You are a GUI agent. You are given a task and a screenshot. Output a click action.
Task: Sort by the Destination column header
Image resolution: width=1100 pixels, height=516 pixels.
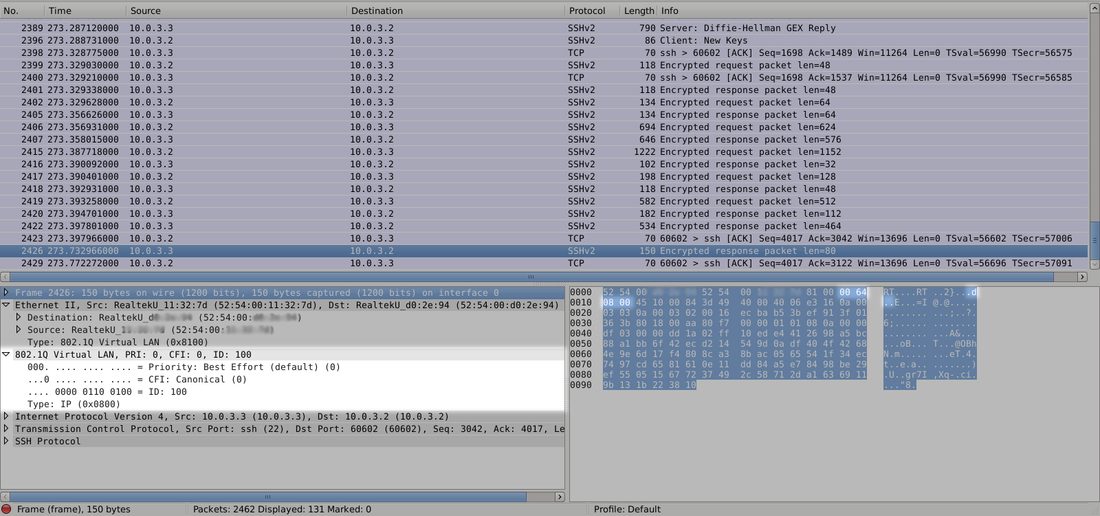pyautogui.click(x=456, y=11)
